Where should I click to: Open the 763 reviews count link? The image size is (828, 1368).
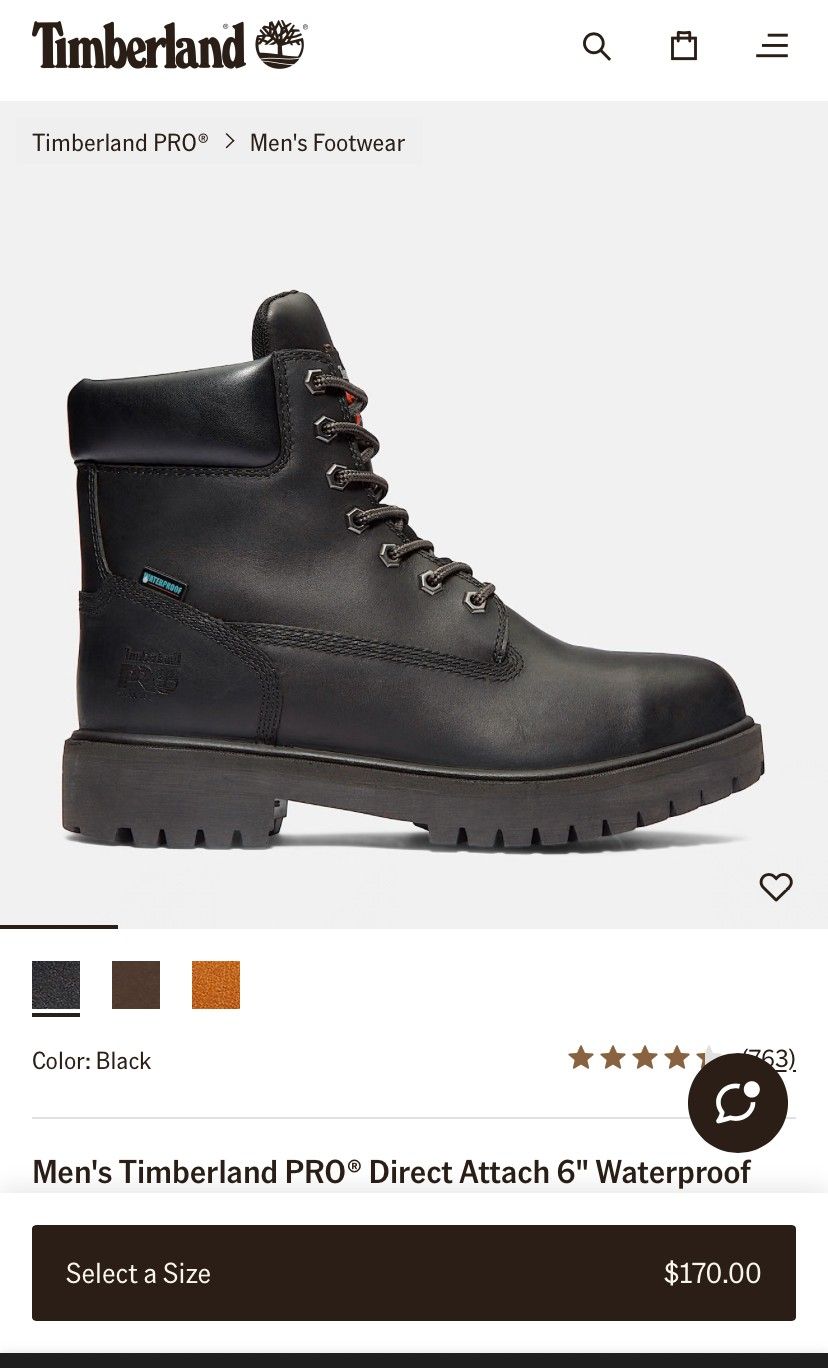pyautogui.click(x=769, y=1058)
